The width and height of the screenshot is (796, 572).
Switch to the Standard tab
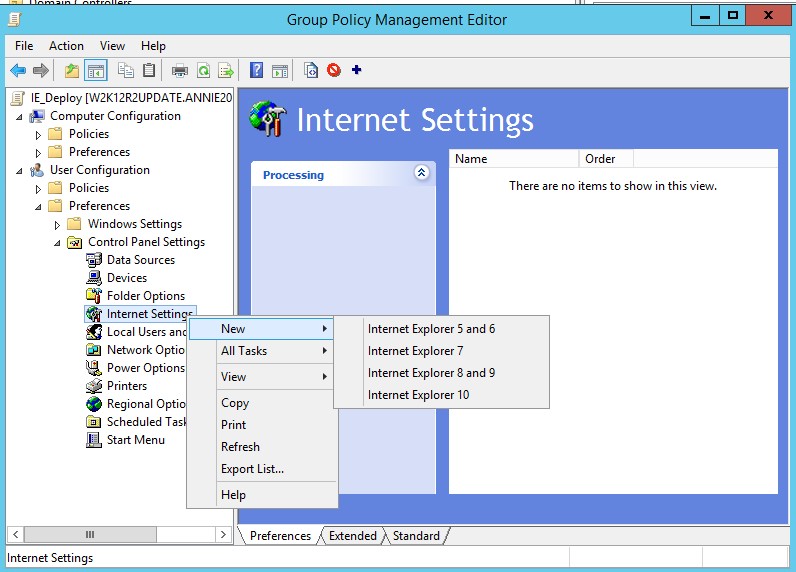coord(416,536)
